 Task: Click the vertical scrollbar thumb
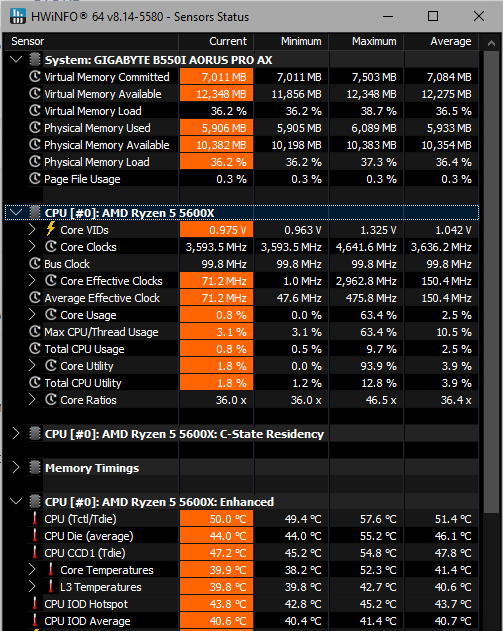coord(491,282)
